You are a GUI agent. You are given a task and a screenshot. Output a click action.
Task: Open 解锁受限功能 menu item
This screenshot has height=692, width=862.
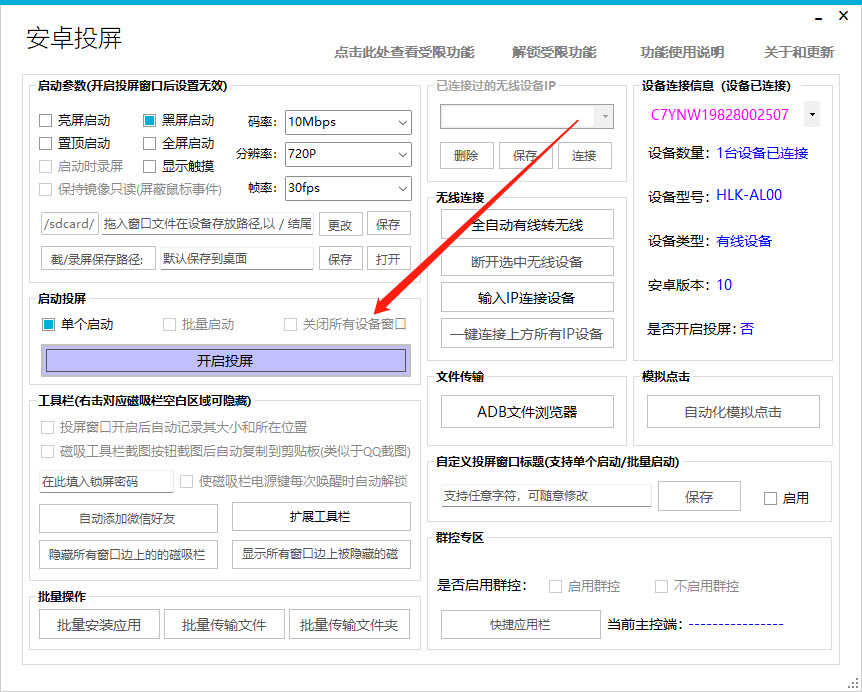tap(554, 52)
